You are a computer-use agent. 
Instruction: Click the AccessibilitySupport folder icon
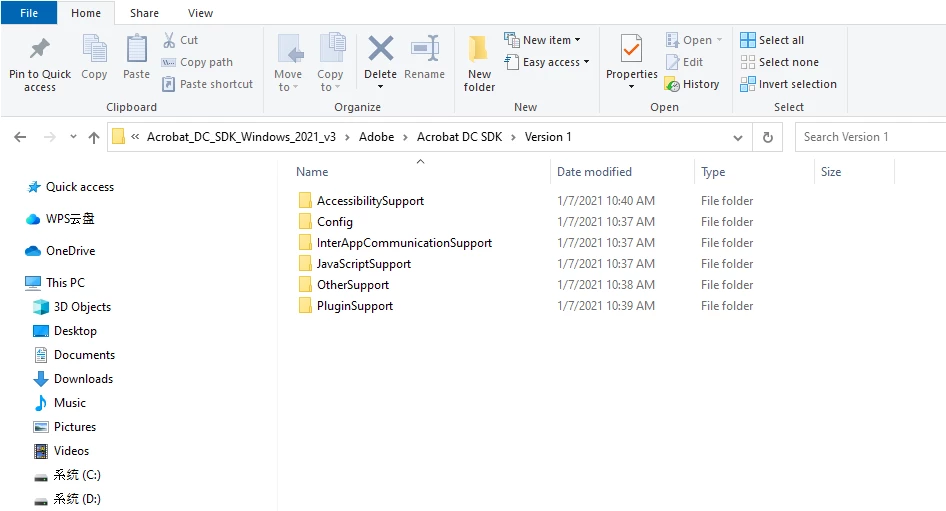[305, 200]
